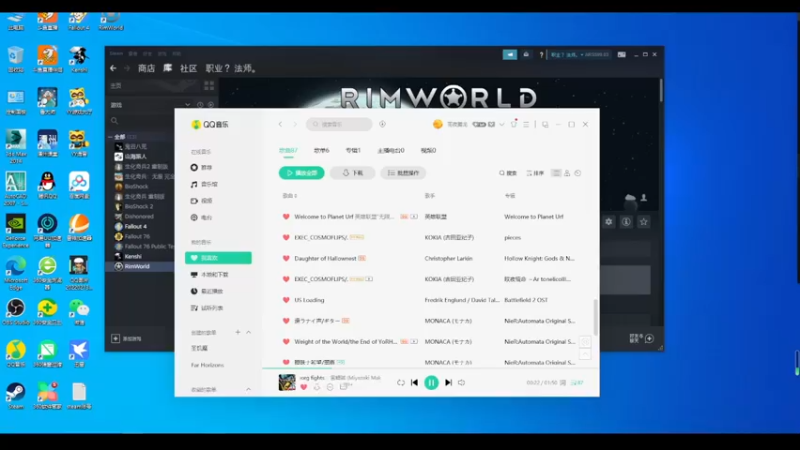Click the Download button next to Play All
Screen dimensions: 800x450
(353, 173)
